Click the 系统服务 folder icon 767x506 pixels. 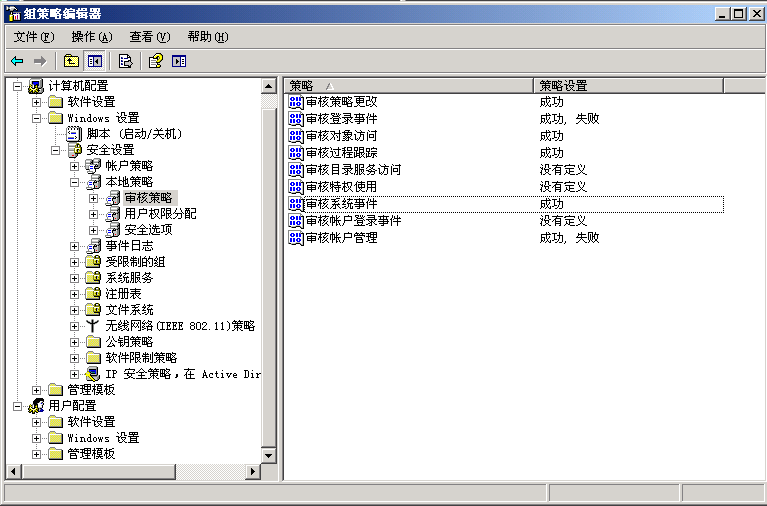pyautogui.click(x=93, y=278)
